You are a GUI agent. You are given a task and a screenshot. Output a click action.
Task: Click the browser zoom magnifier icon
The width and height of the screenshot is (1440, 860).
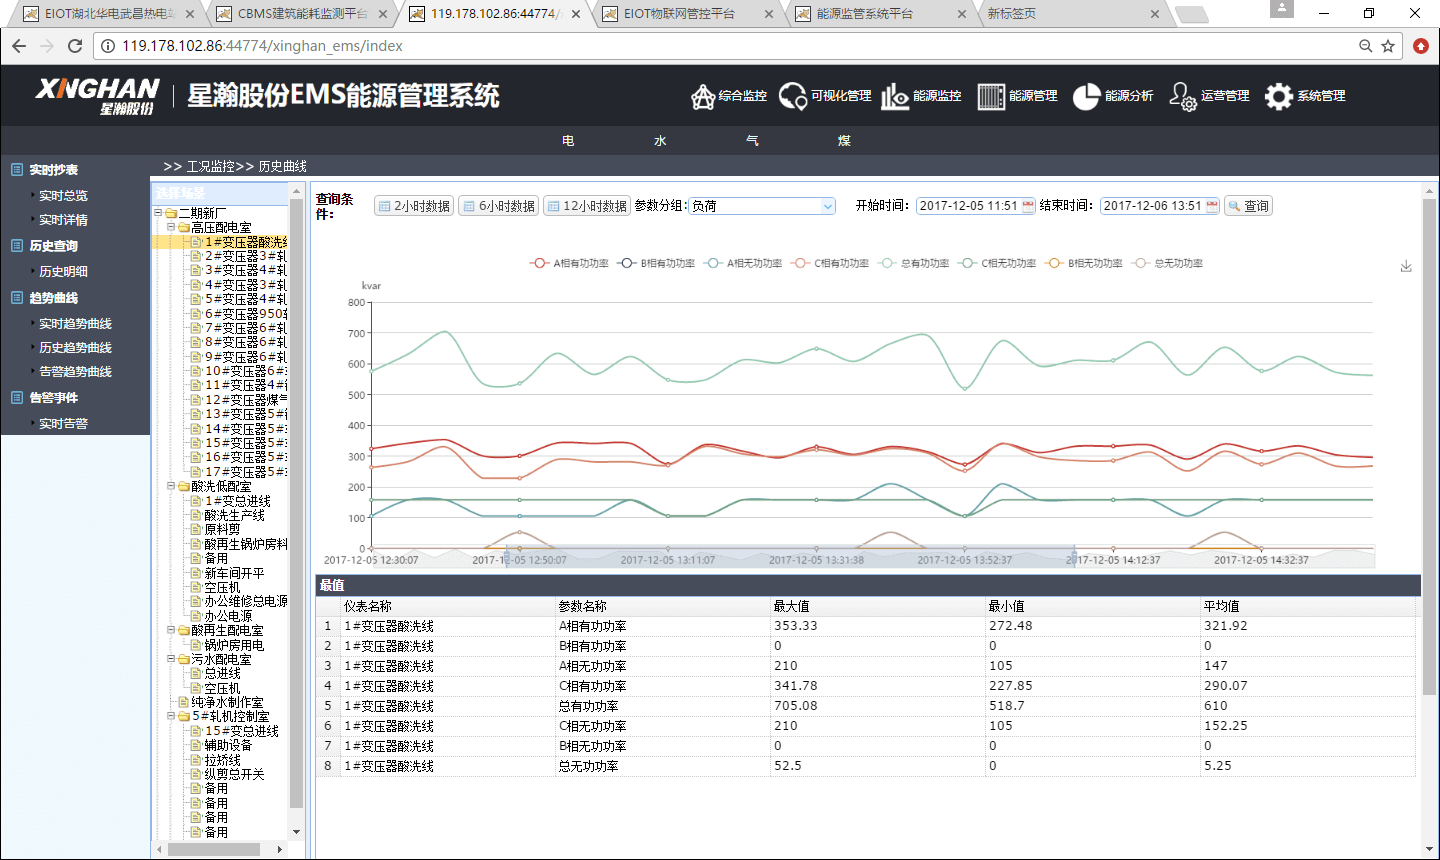tap(1366, 46)
